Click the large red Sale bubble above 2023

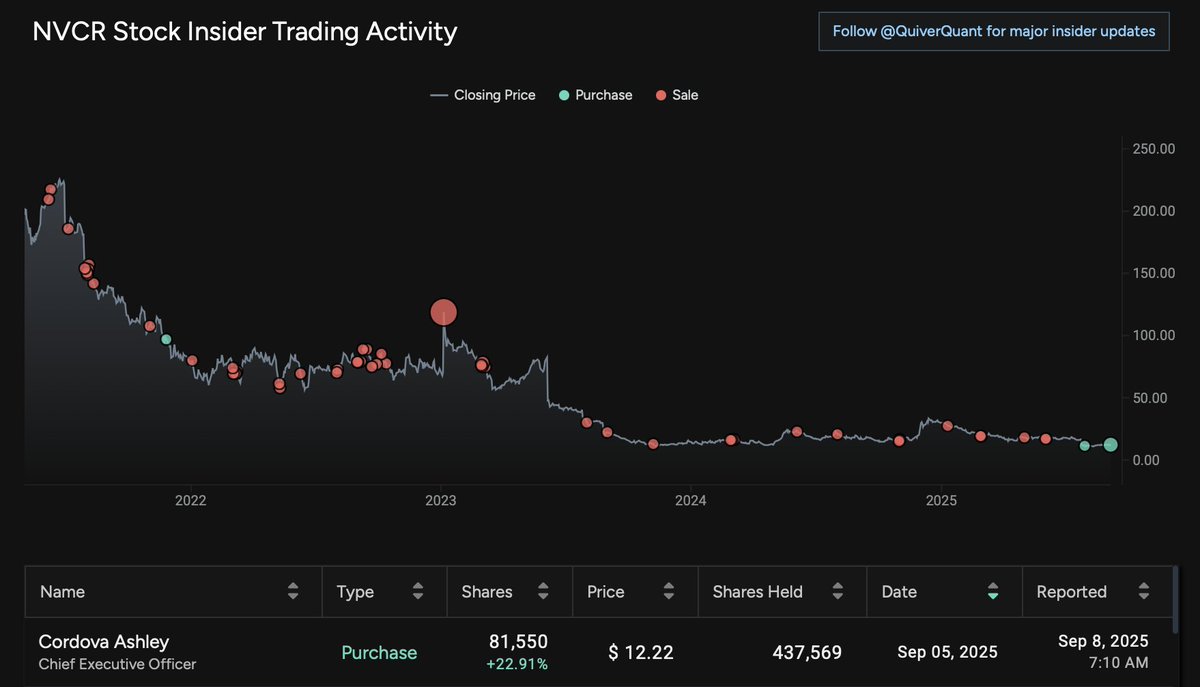[443, 312]
